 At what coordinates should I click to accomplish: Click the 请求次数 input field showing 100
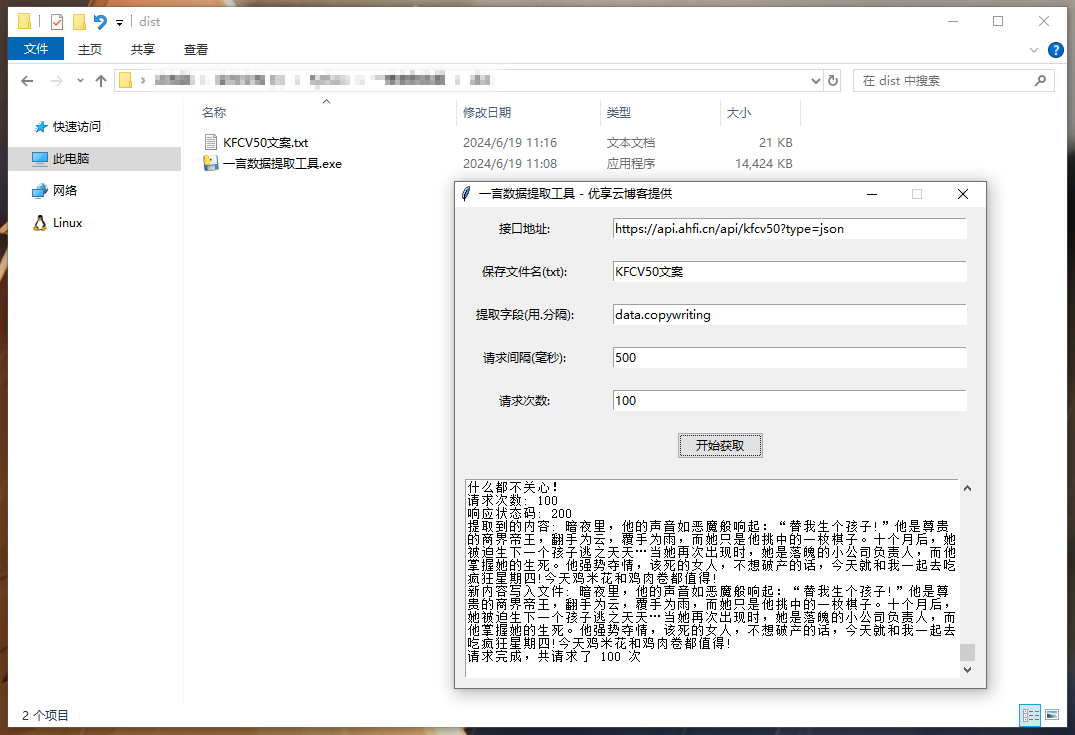click(x=790, y=400)
